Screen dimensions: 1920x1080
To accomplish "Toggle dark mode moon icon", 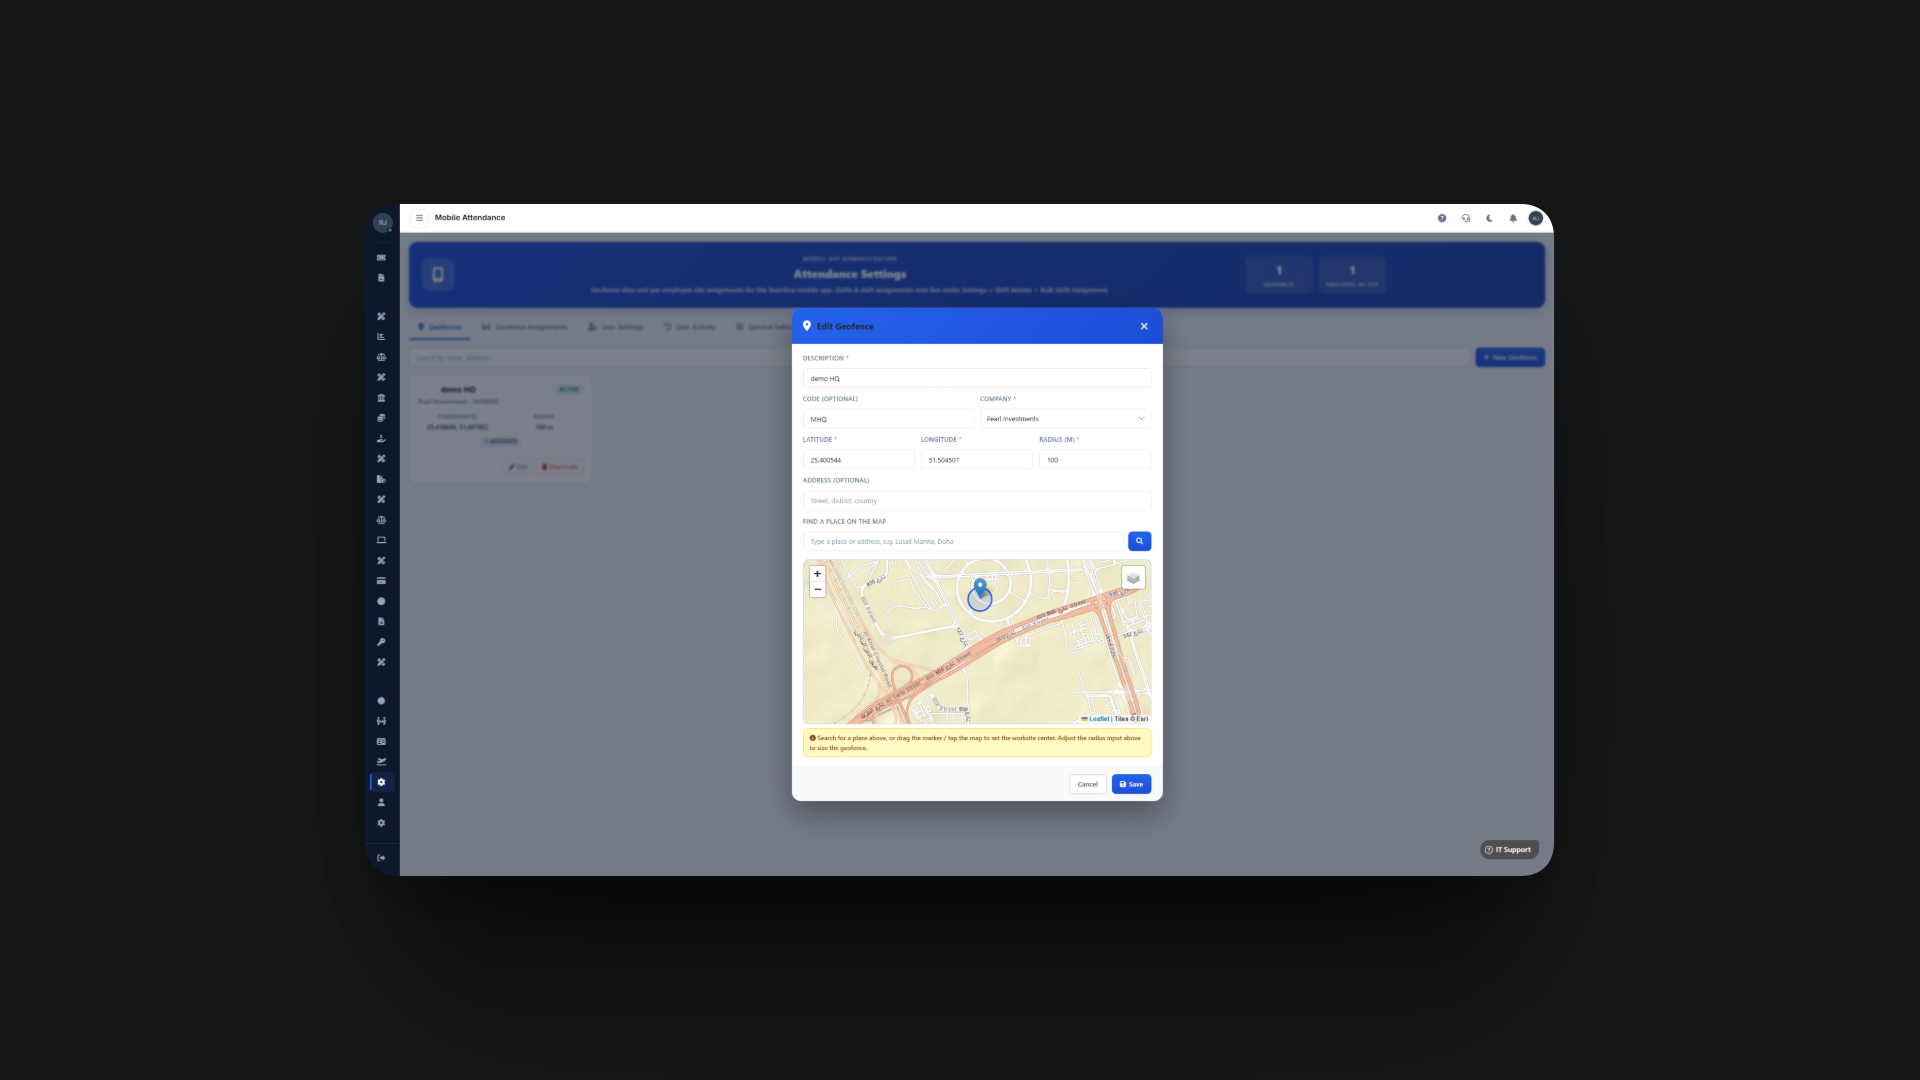I will point(1489,218).
